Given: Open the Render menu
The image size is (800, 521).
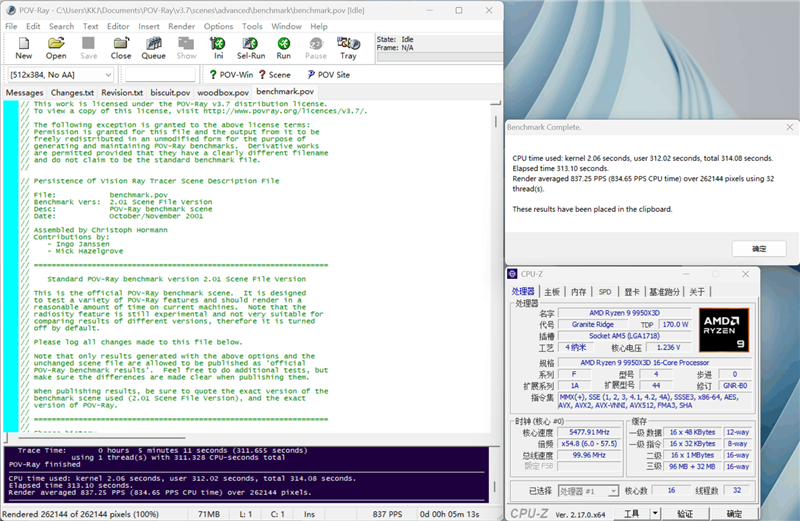Looking at the screenshot, I should 181,26.
